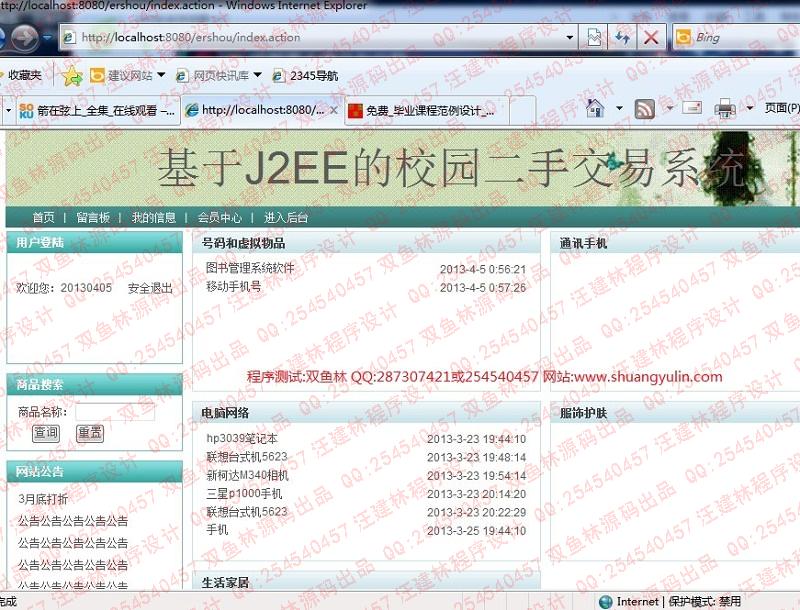Image resolution: width=800 pixels, height=610 pixels.
Task: Close the localhost:8080 tab
Action: [x=334, y=110]
